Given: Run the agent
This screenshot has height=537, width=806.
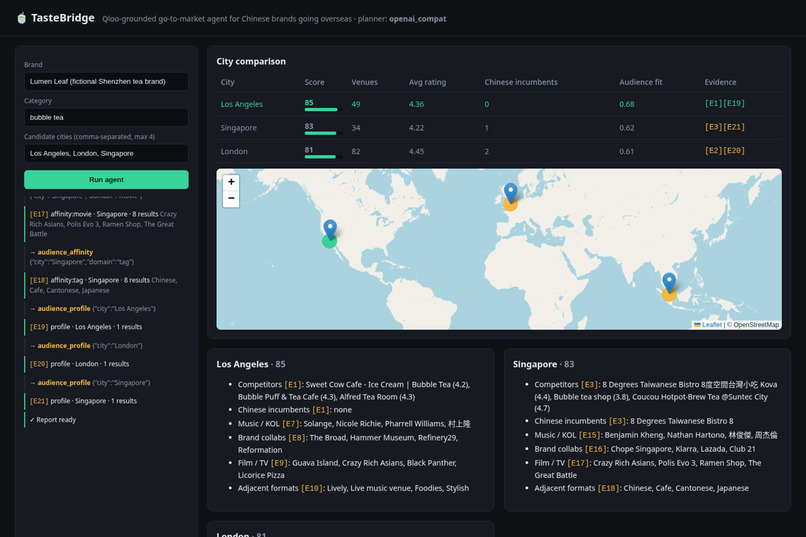Looking at the screenshot, I should (106, 179).
